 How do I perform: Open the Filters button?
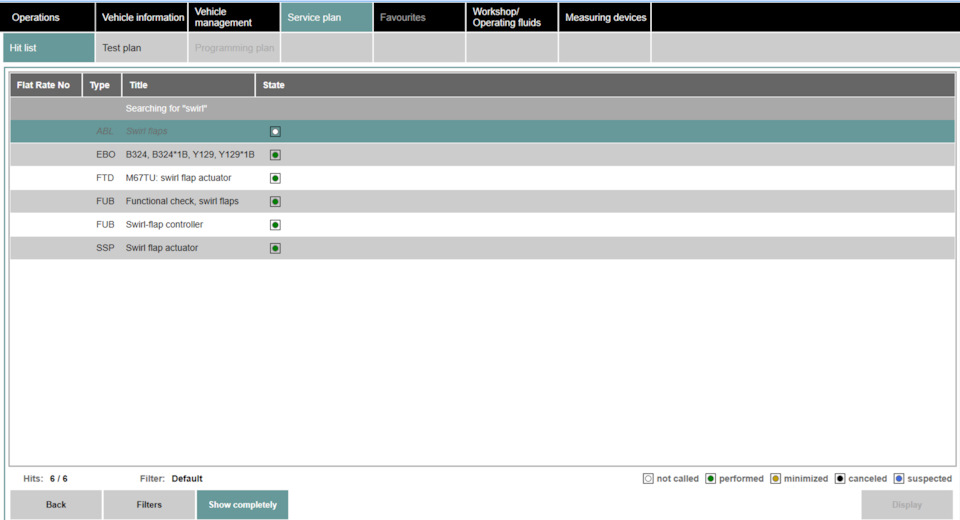click(x=149, y=505)
